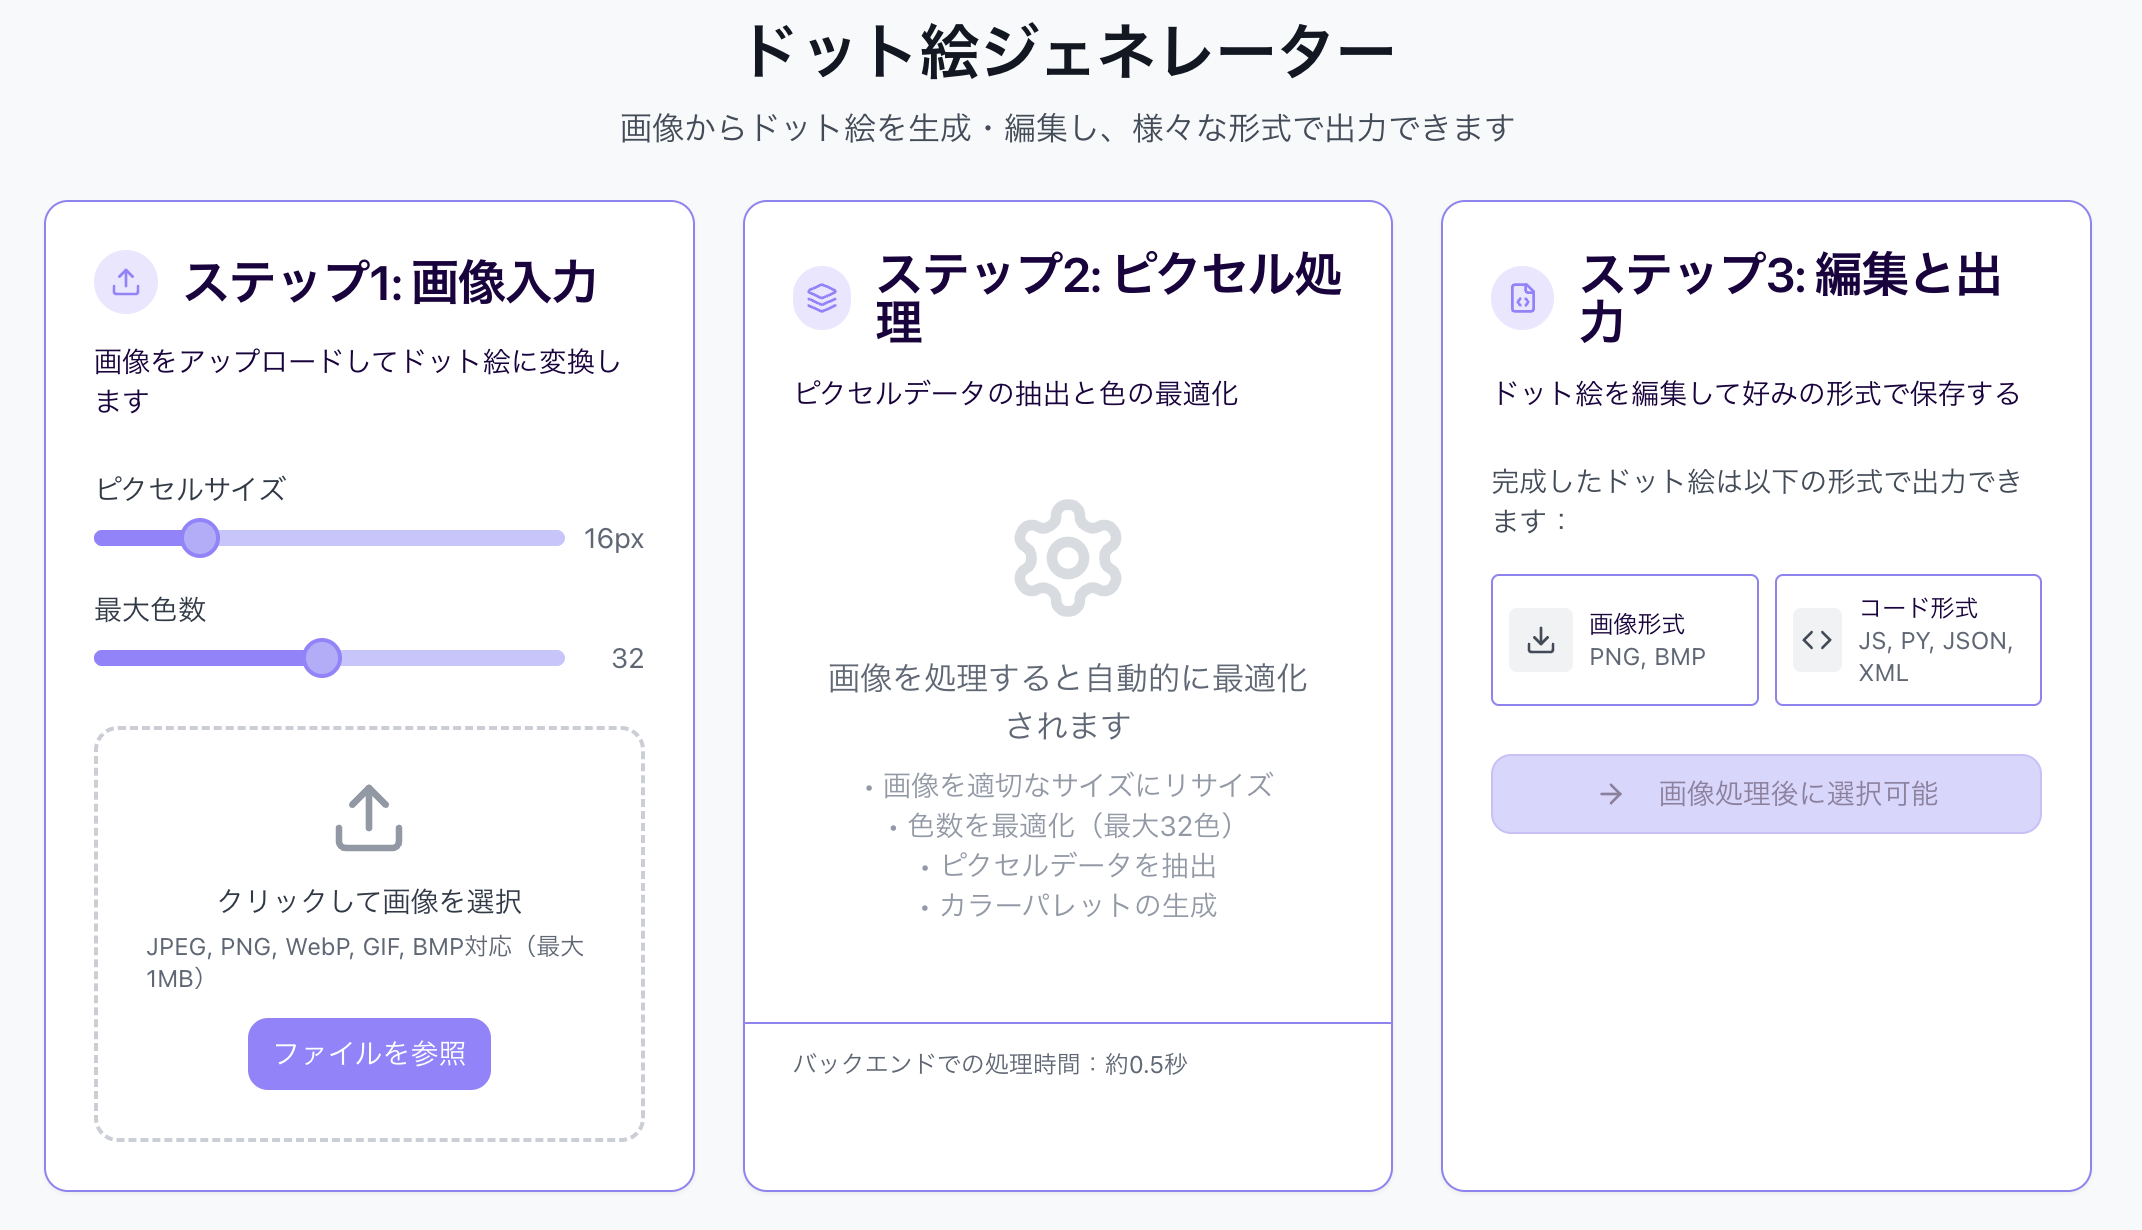Click the ピクセルサイズ slider handle
Image resolution: width=2142 pixels, height=1230 pixels.
[x=200, y=538]
